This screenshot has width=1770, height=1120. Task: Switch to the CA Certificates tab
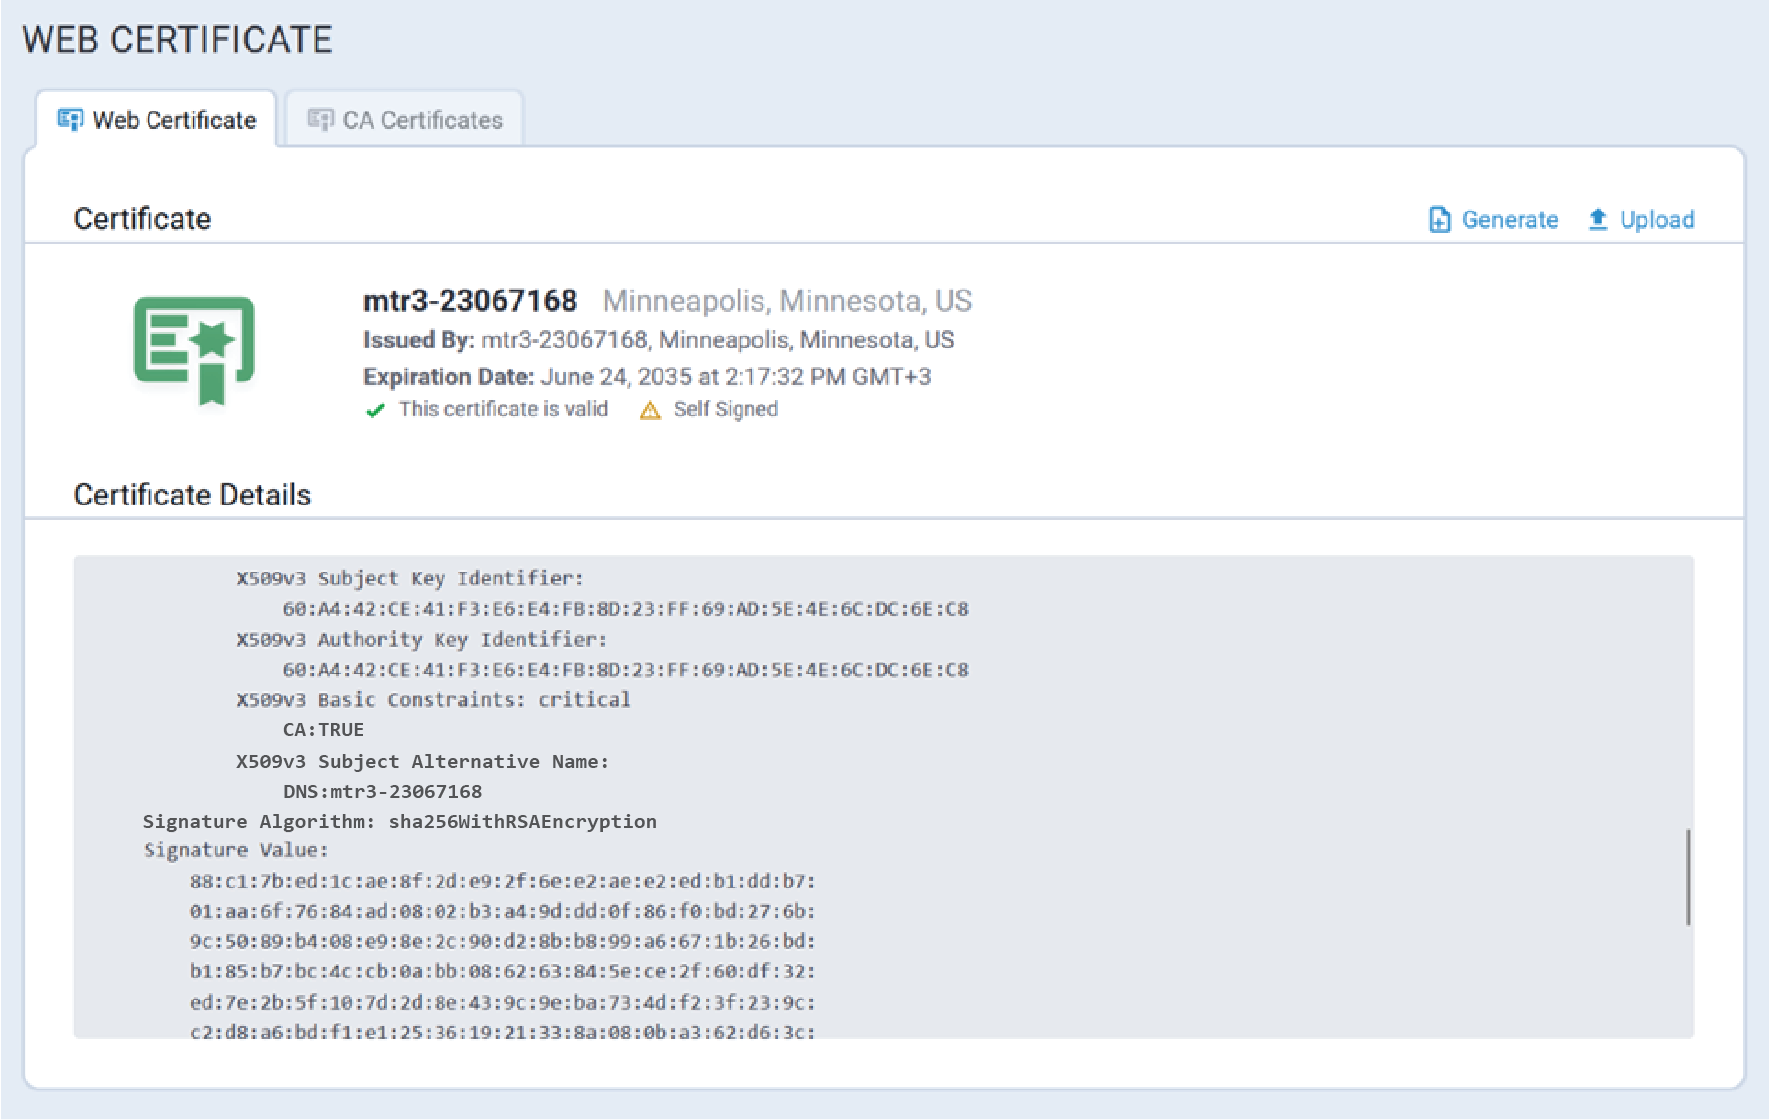422,120
